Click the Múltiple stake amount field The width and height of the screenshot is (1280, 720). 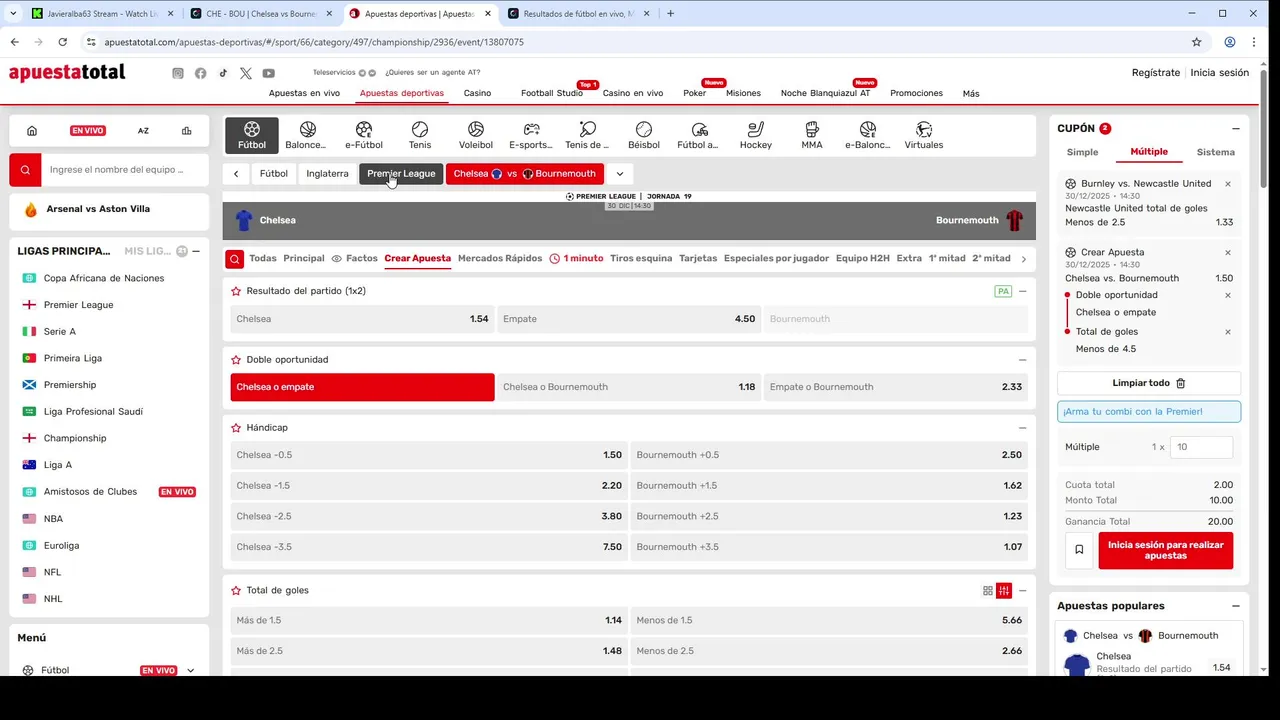(1201, 447)
